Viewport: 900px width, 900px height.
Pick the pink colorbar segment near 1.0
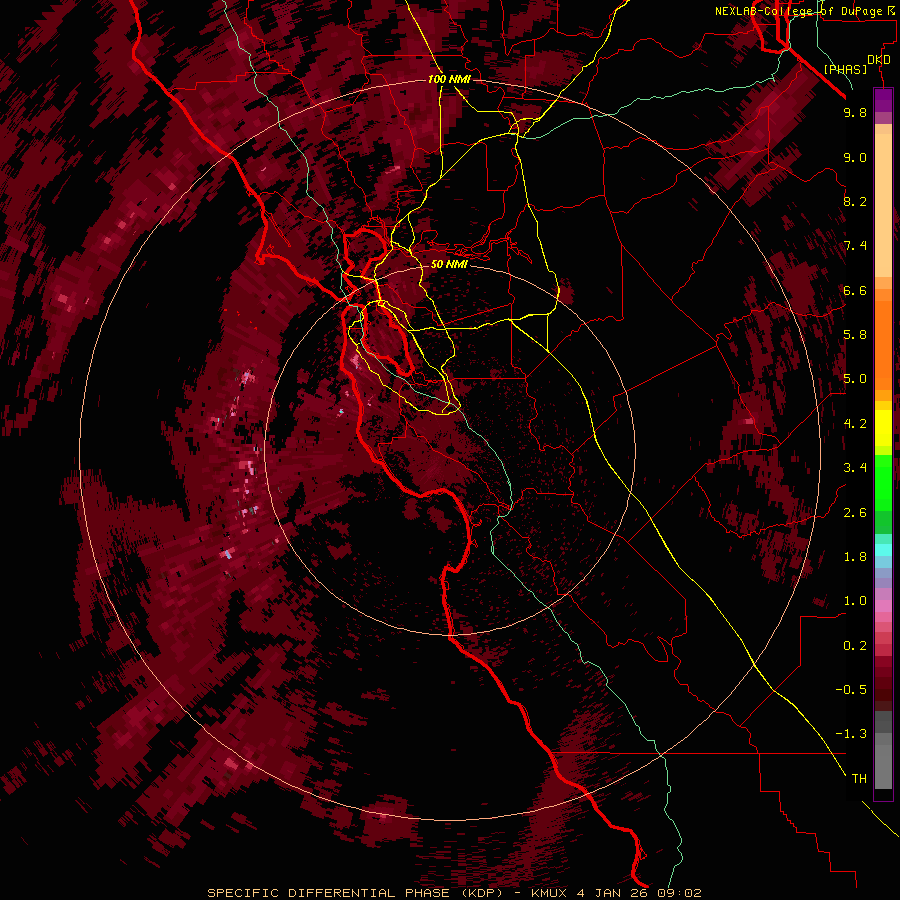click(x=883, y=606)
